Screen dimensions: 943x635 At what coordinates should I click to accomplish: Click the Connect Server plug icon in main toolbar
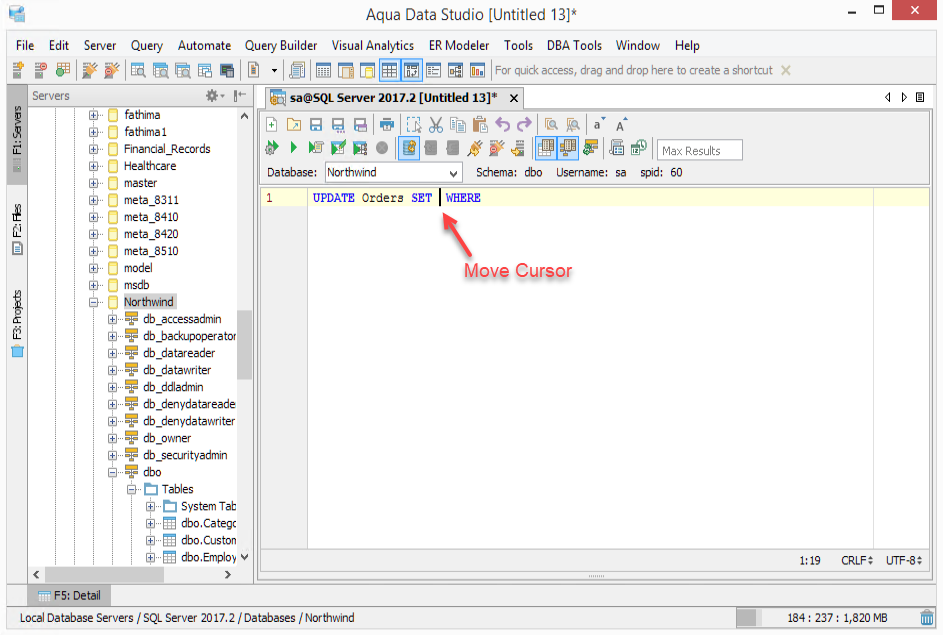pos(90,70)
